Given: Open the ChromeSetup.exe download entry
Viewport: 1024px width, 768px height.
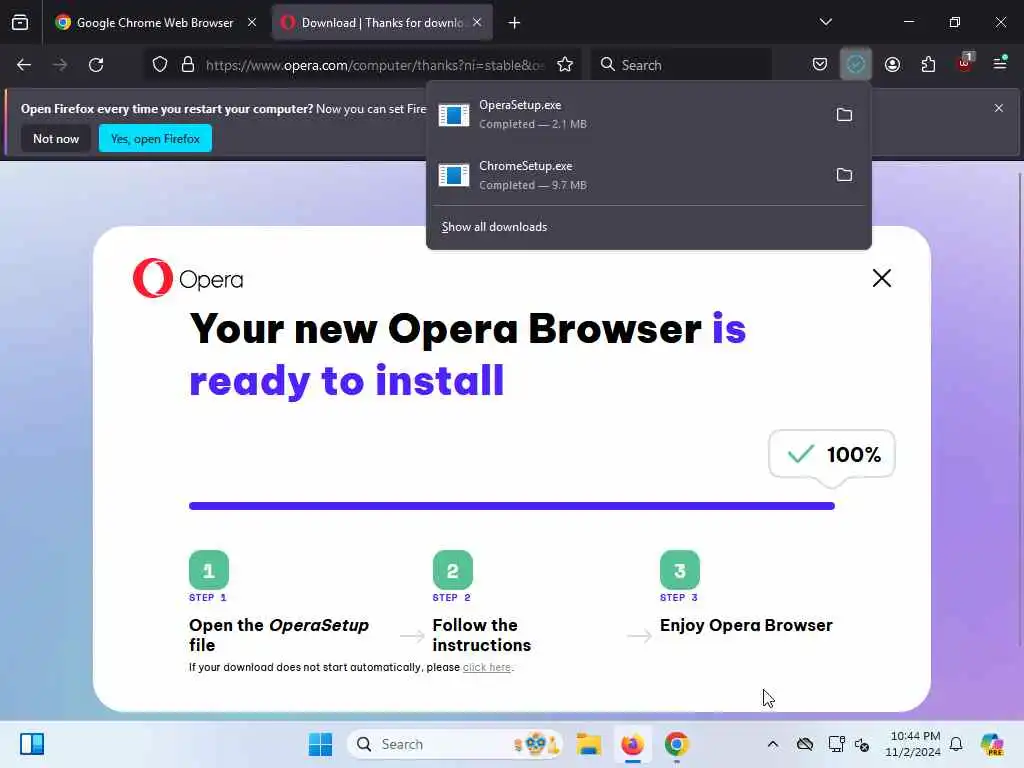Looking at the screenshot, I should coord(629,175).
